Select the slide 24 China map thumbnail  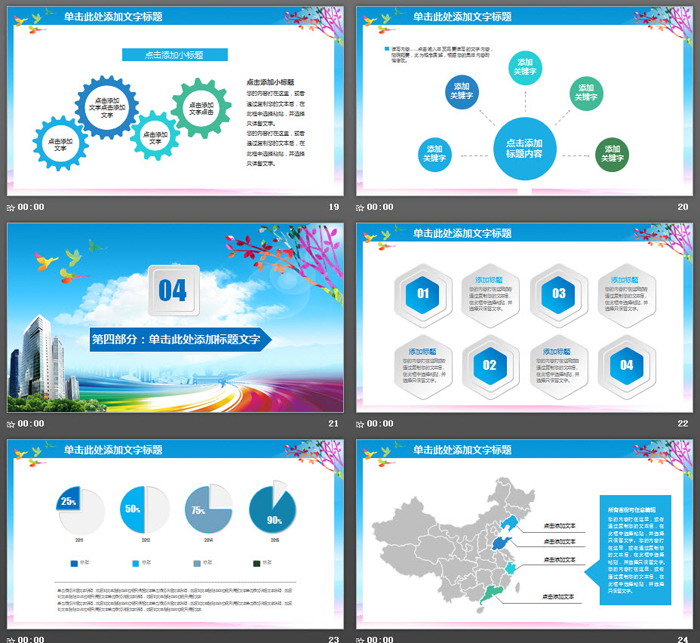[x=525, y=533]
